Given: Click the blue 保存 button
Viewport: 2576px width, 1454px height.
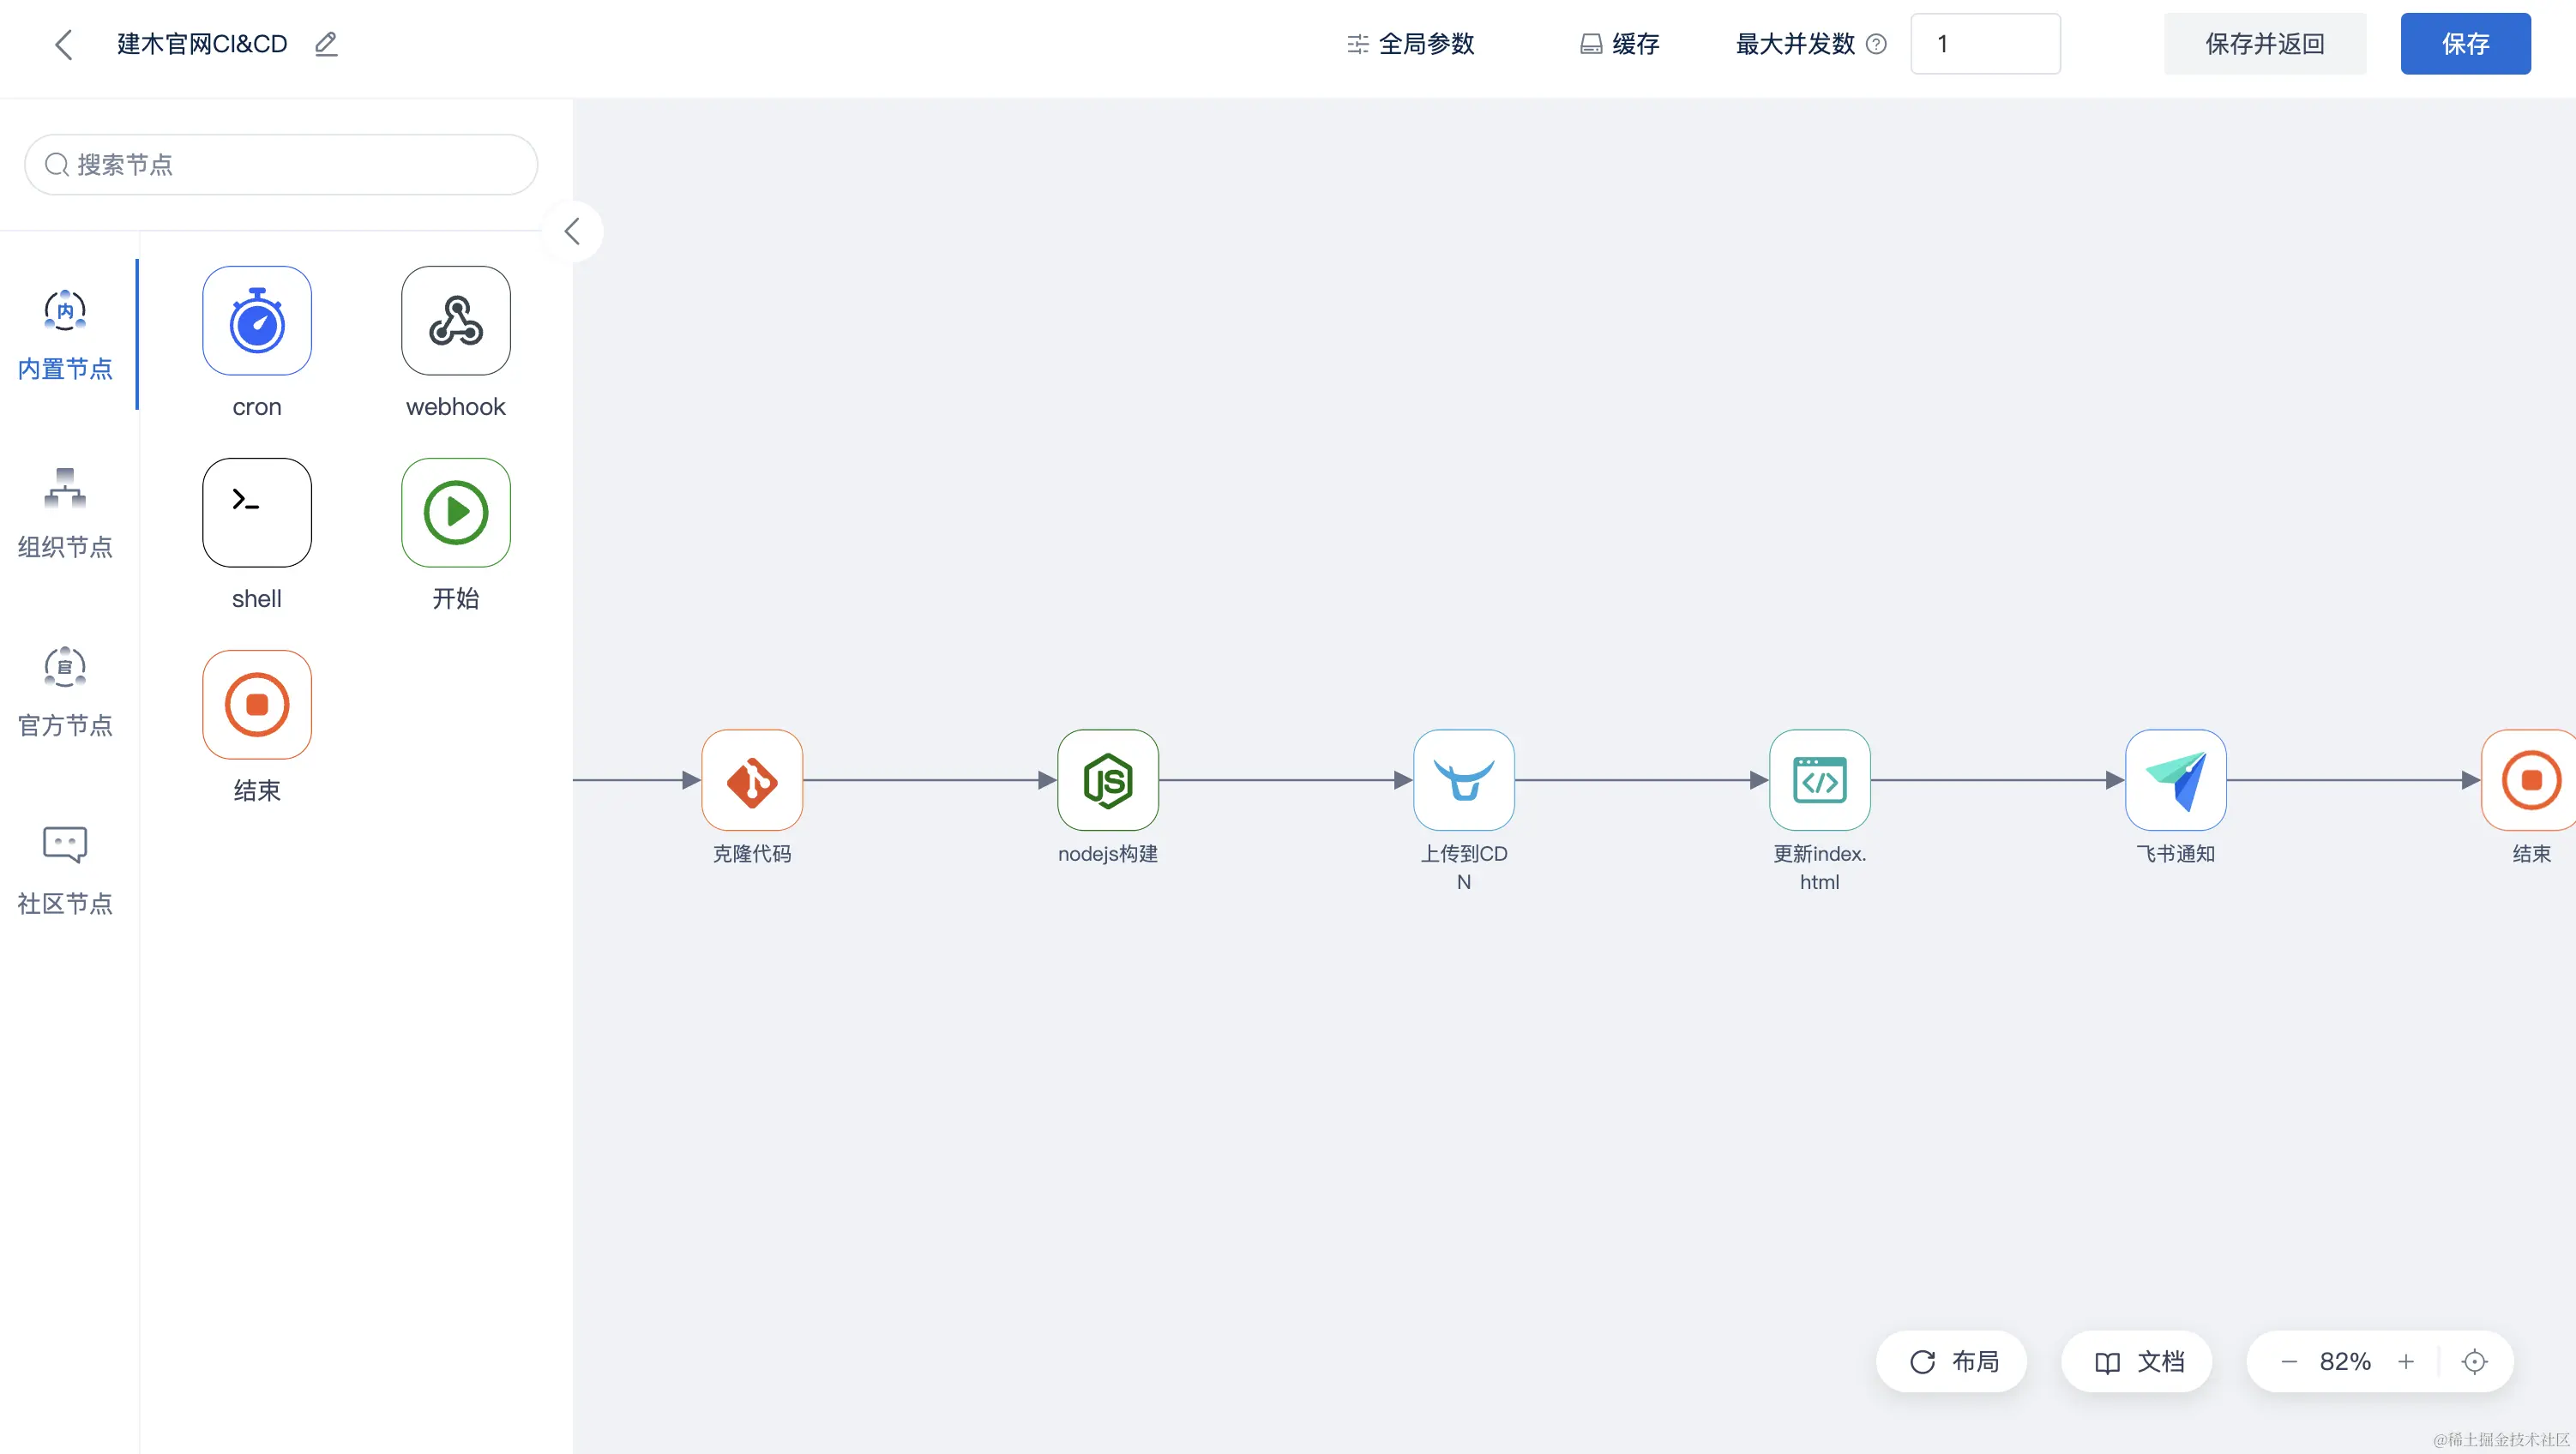Looking at the screenshot, I should click(2465, 44).
